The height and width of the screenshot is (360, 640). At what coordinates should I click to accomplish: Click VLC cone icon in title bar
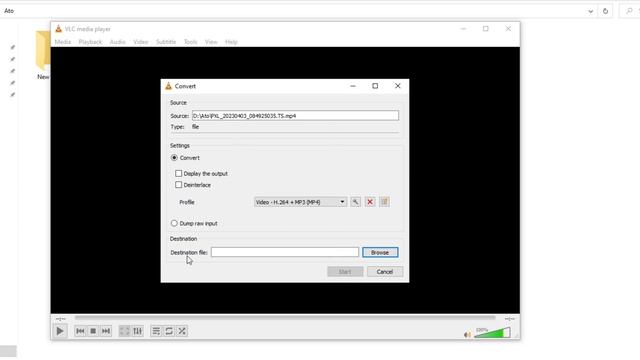pyautogui.click(x=58, y=29)
